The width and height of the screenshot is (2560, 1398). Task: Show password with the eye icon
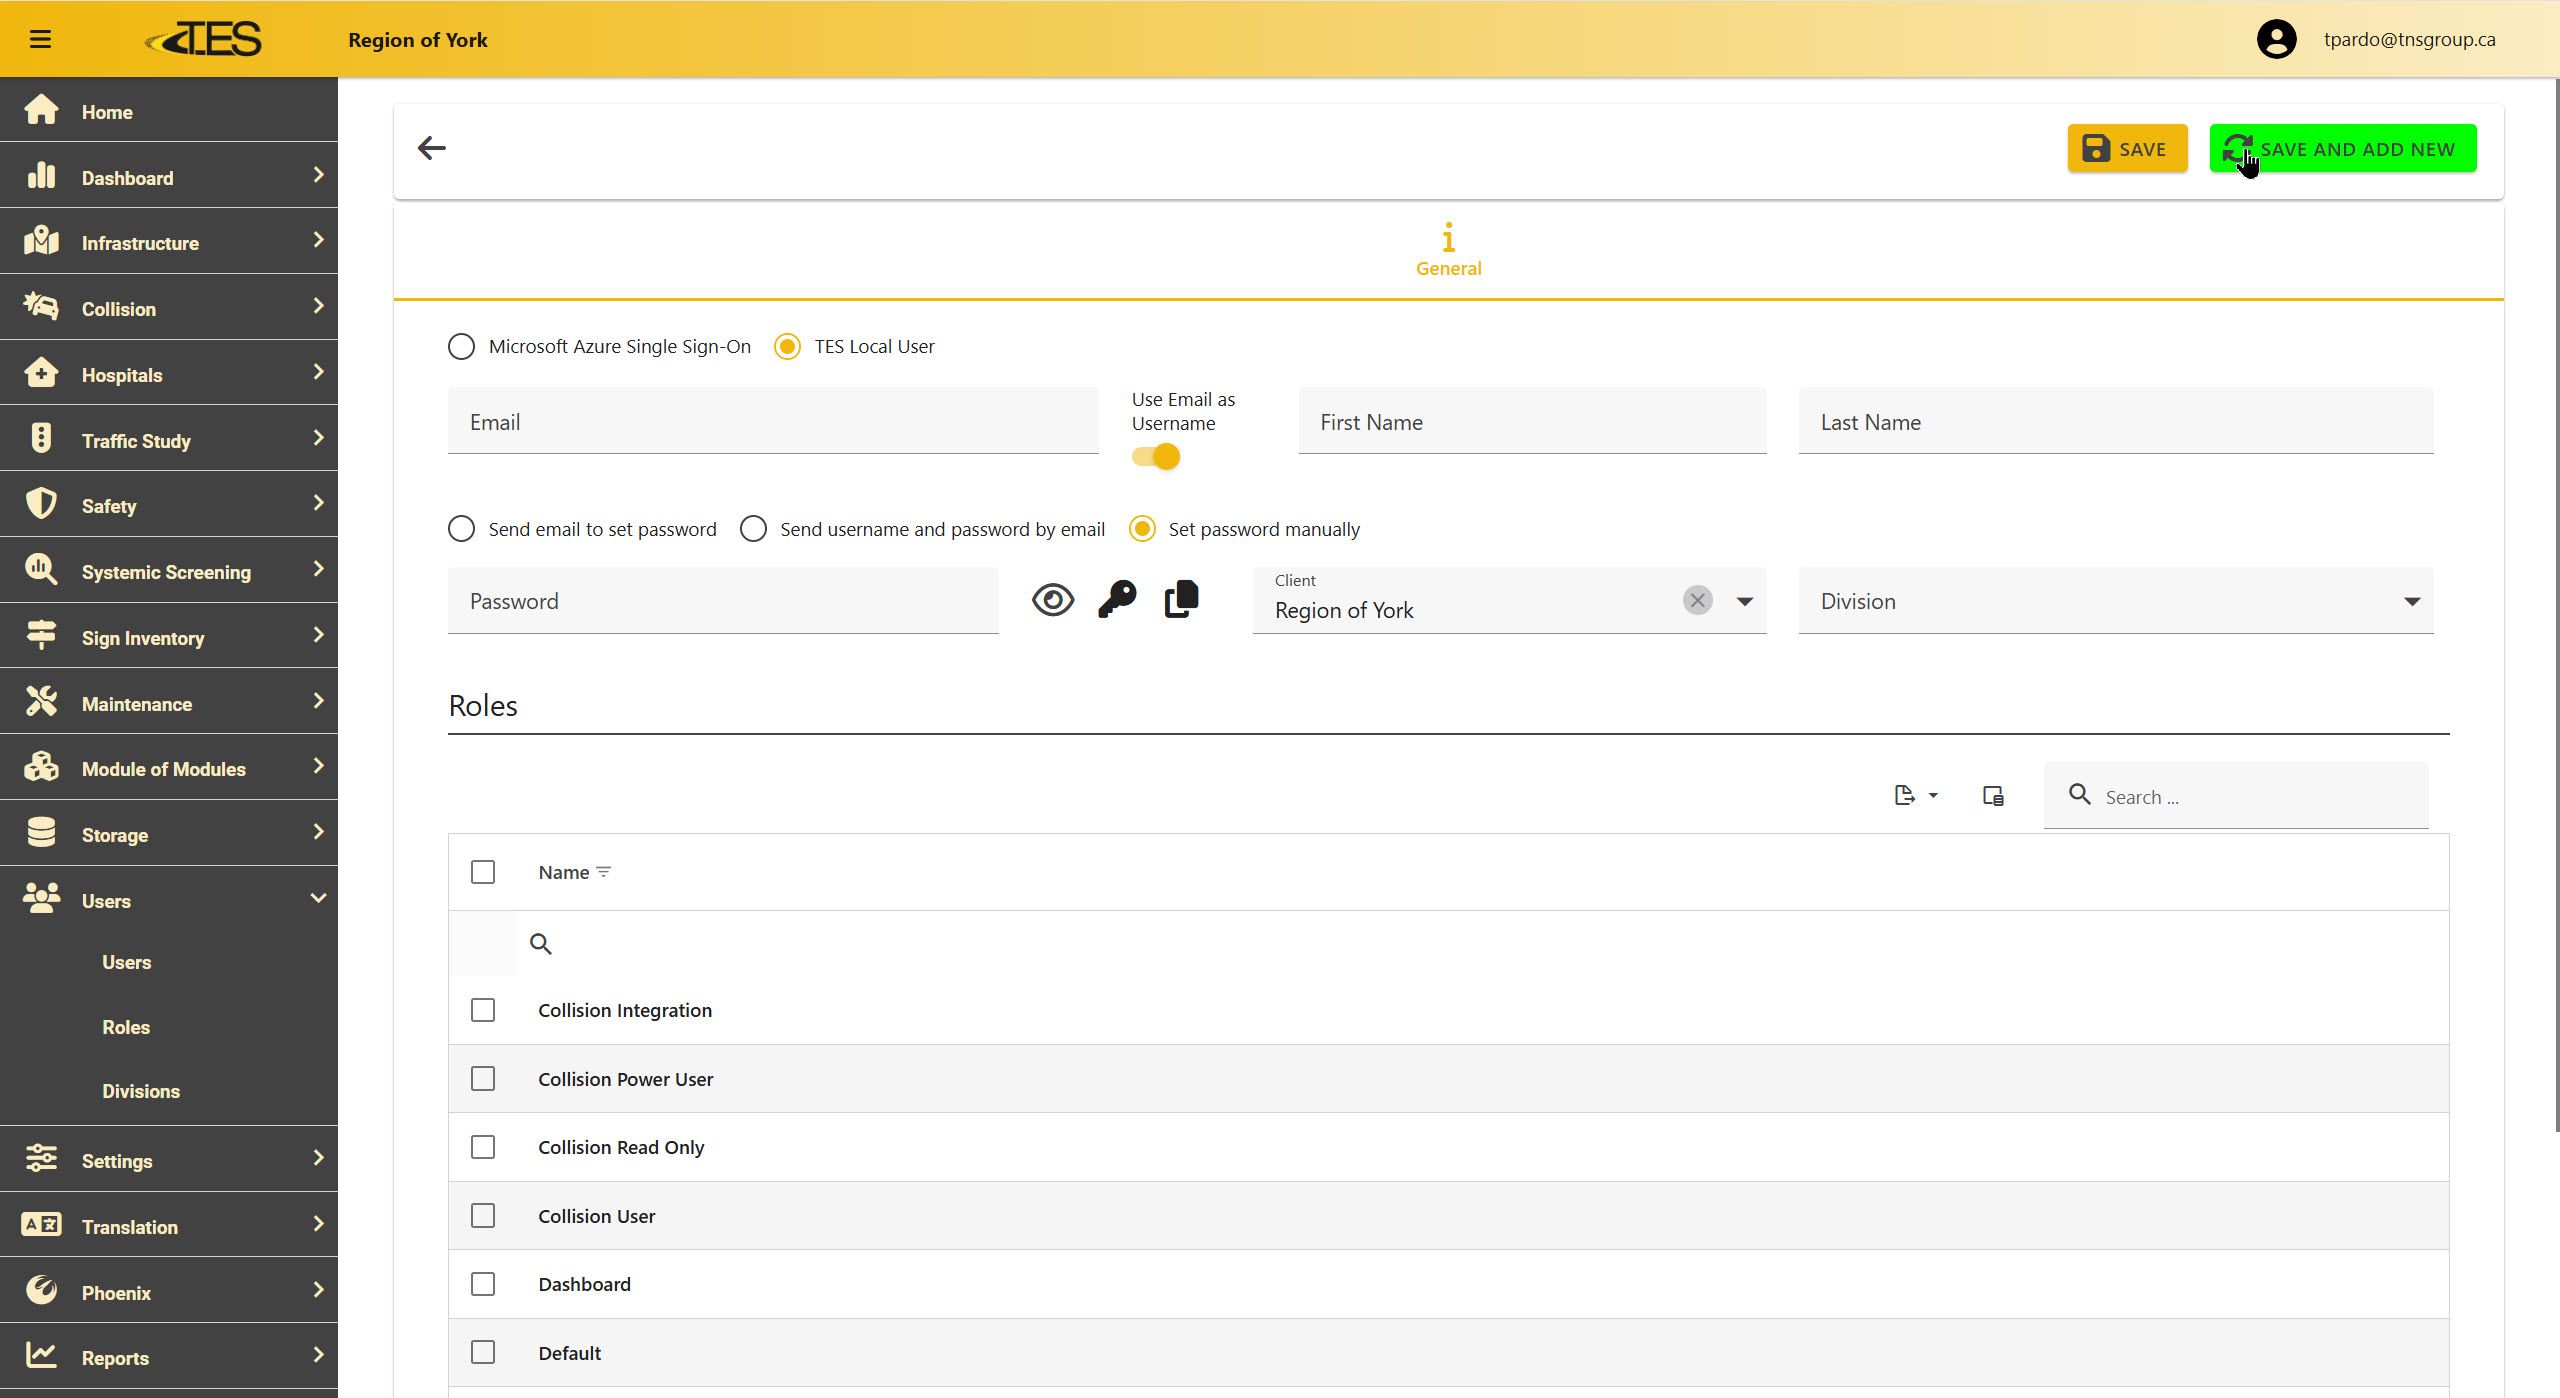tap(1052, 600)
